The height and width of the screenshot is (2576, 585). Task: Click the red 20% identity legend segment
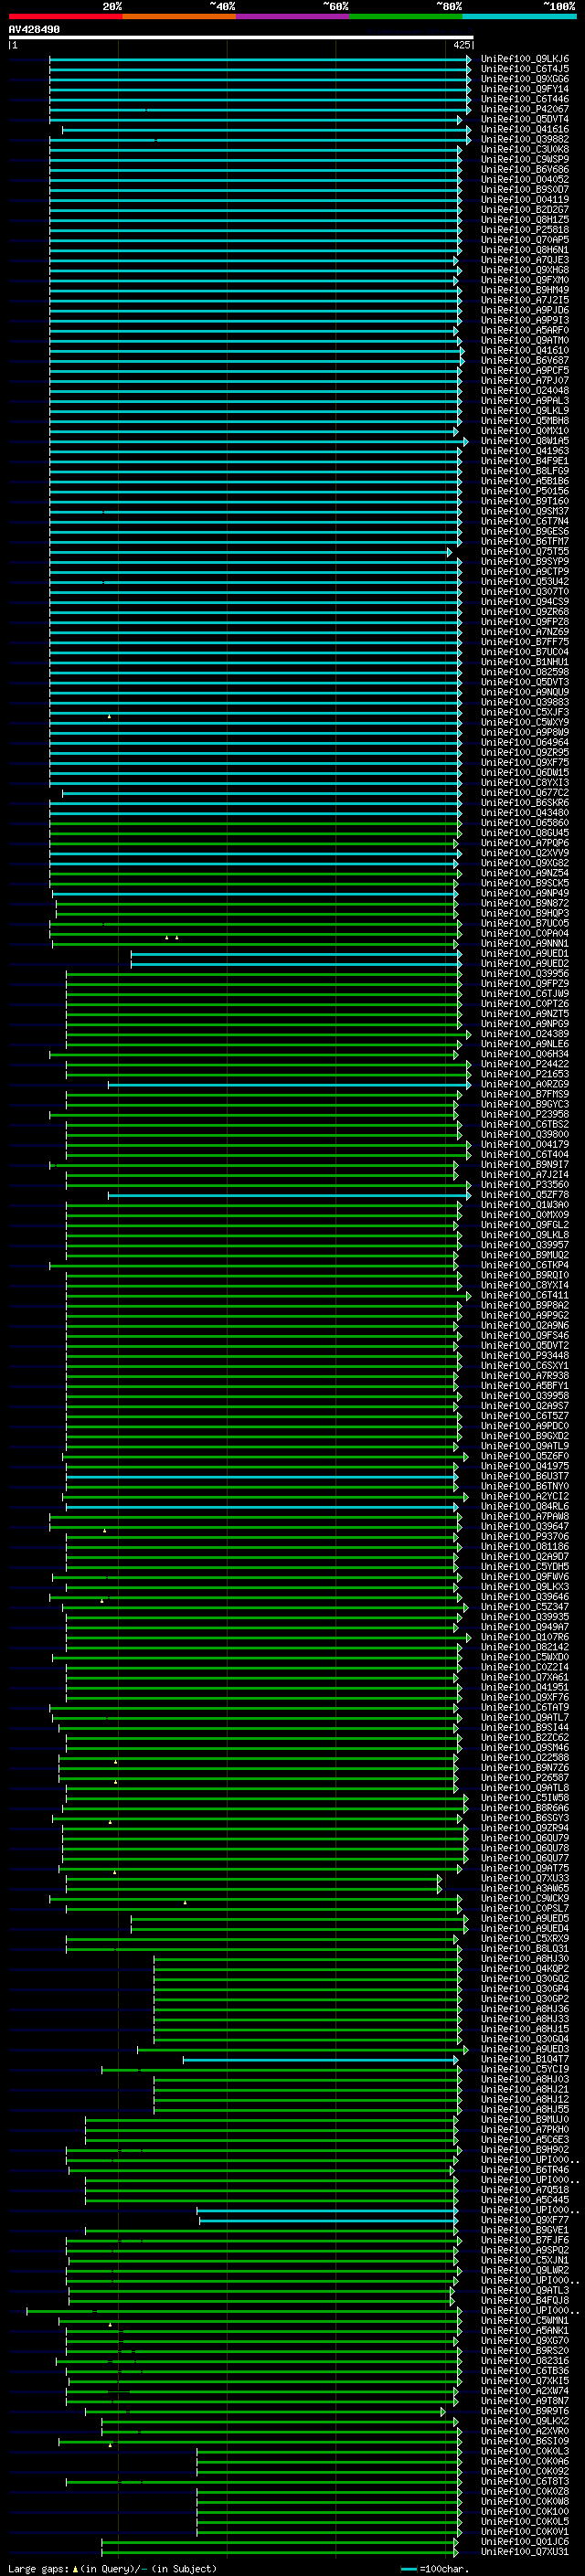click(65, 16)
